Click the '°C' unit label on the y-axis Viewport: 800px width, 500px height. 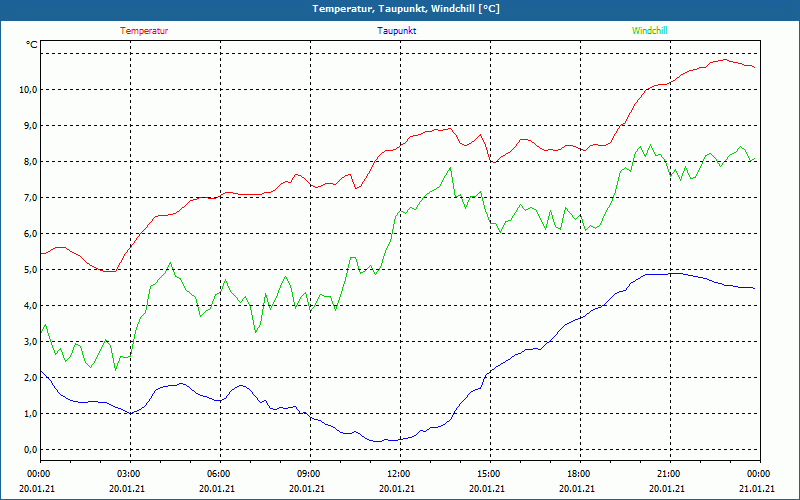(x=32, y=45)
